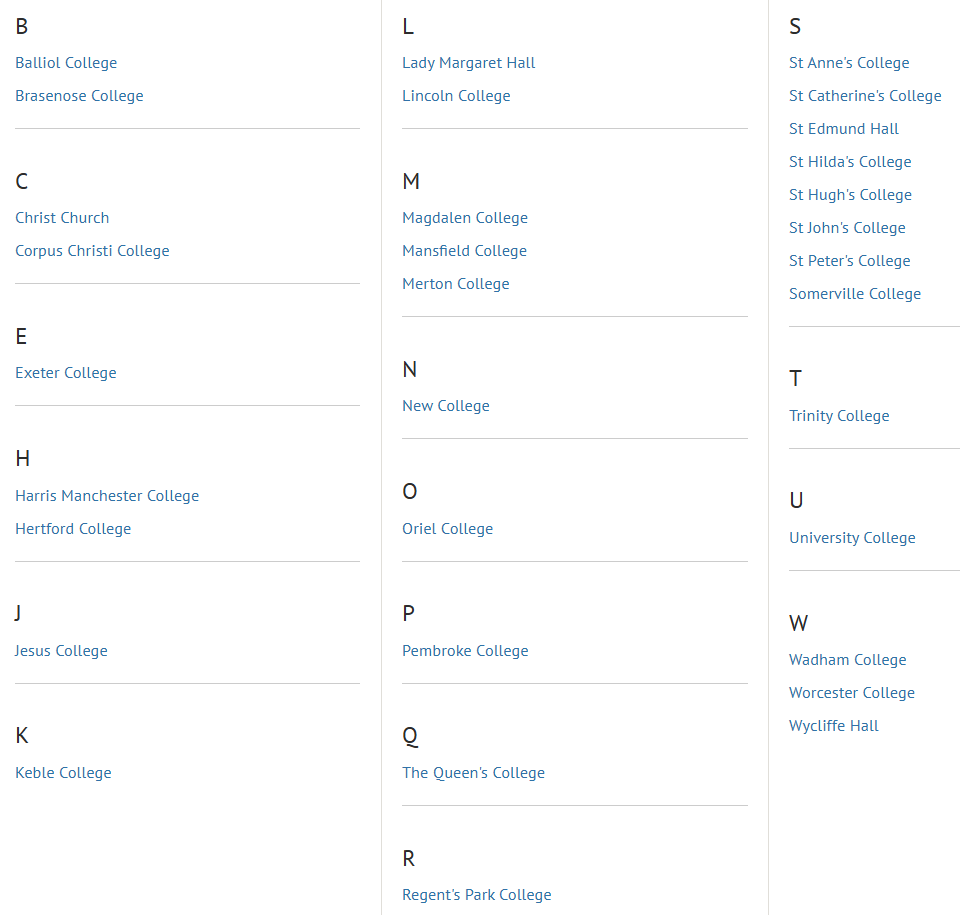Go to Wycliffe Hall

coord(834,726)
